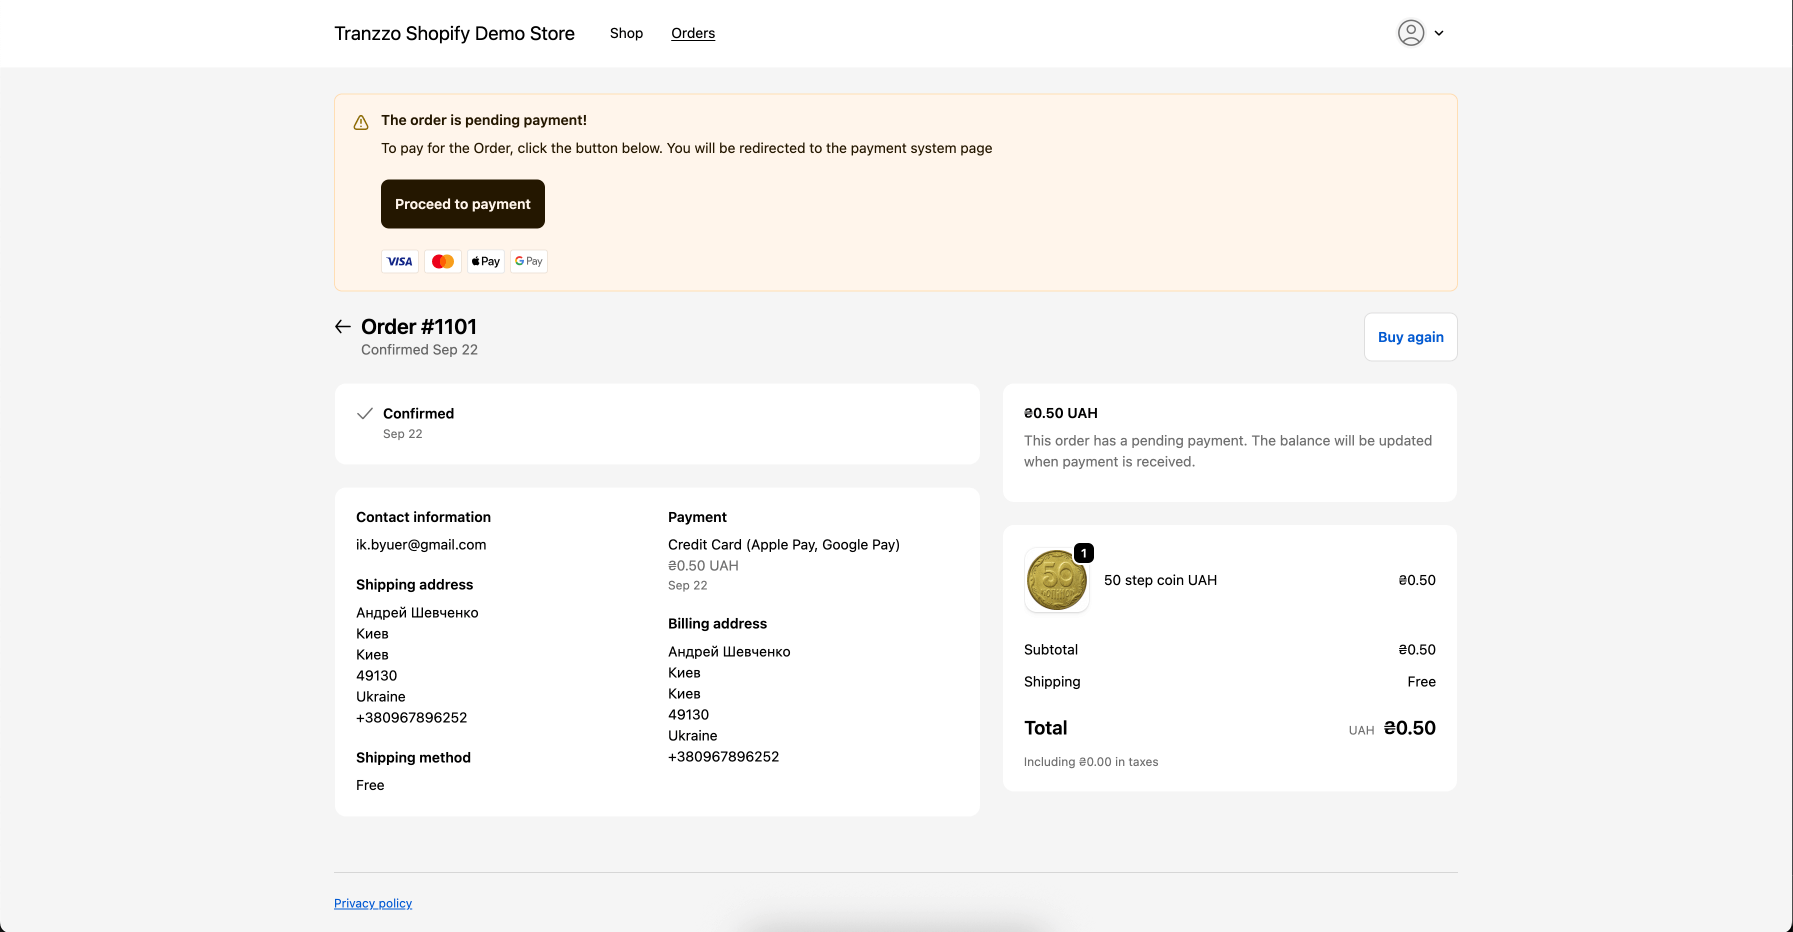Viewport: 1793px width, 932px height.
Task: Click the 50 coin product thumbnail
Action: 1056,581
